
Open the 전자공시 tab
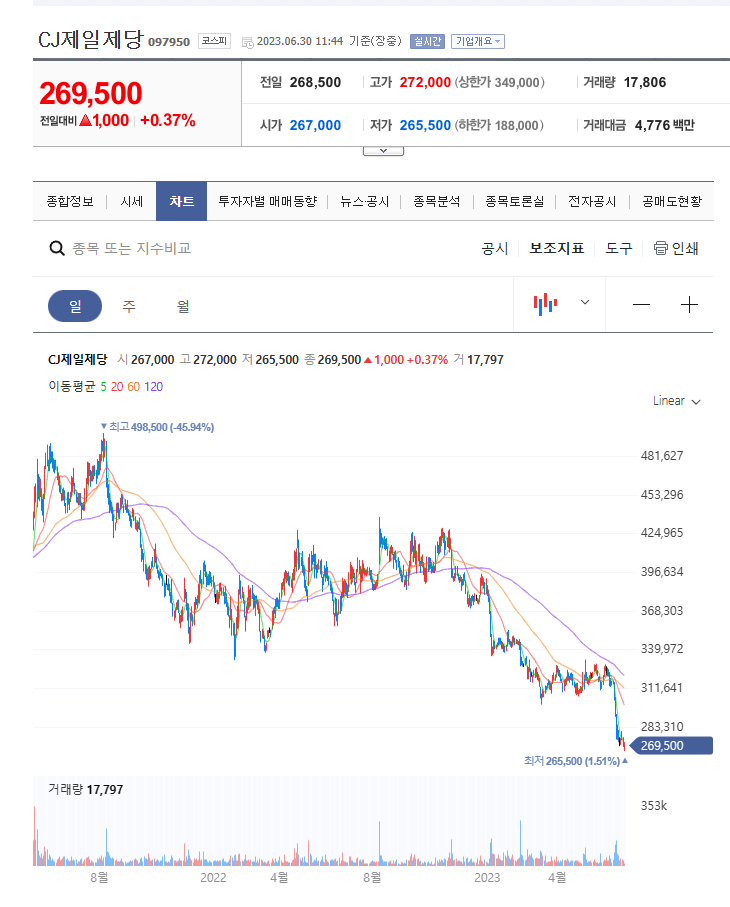coord(592,201)
